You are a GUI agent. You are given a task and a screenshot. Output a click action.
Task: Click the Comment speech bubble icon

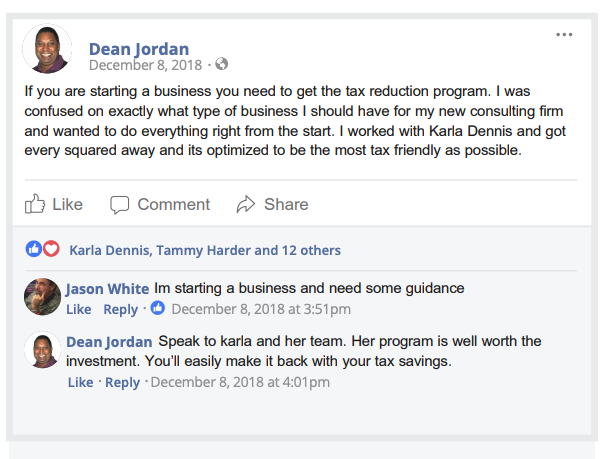(119, 205)
